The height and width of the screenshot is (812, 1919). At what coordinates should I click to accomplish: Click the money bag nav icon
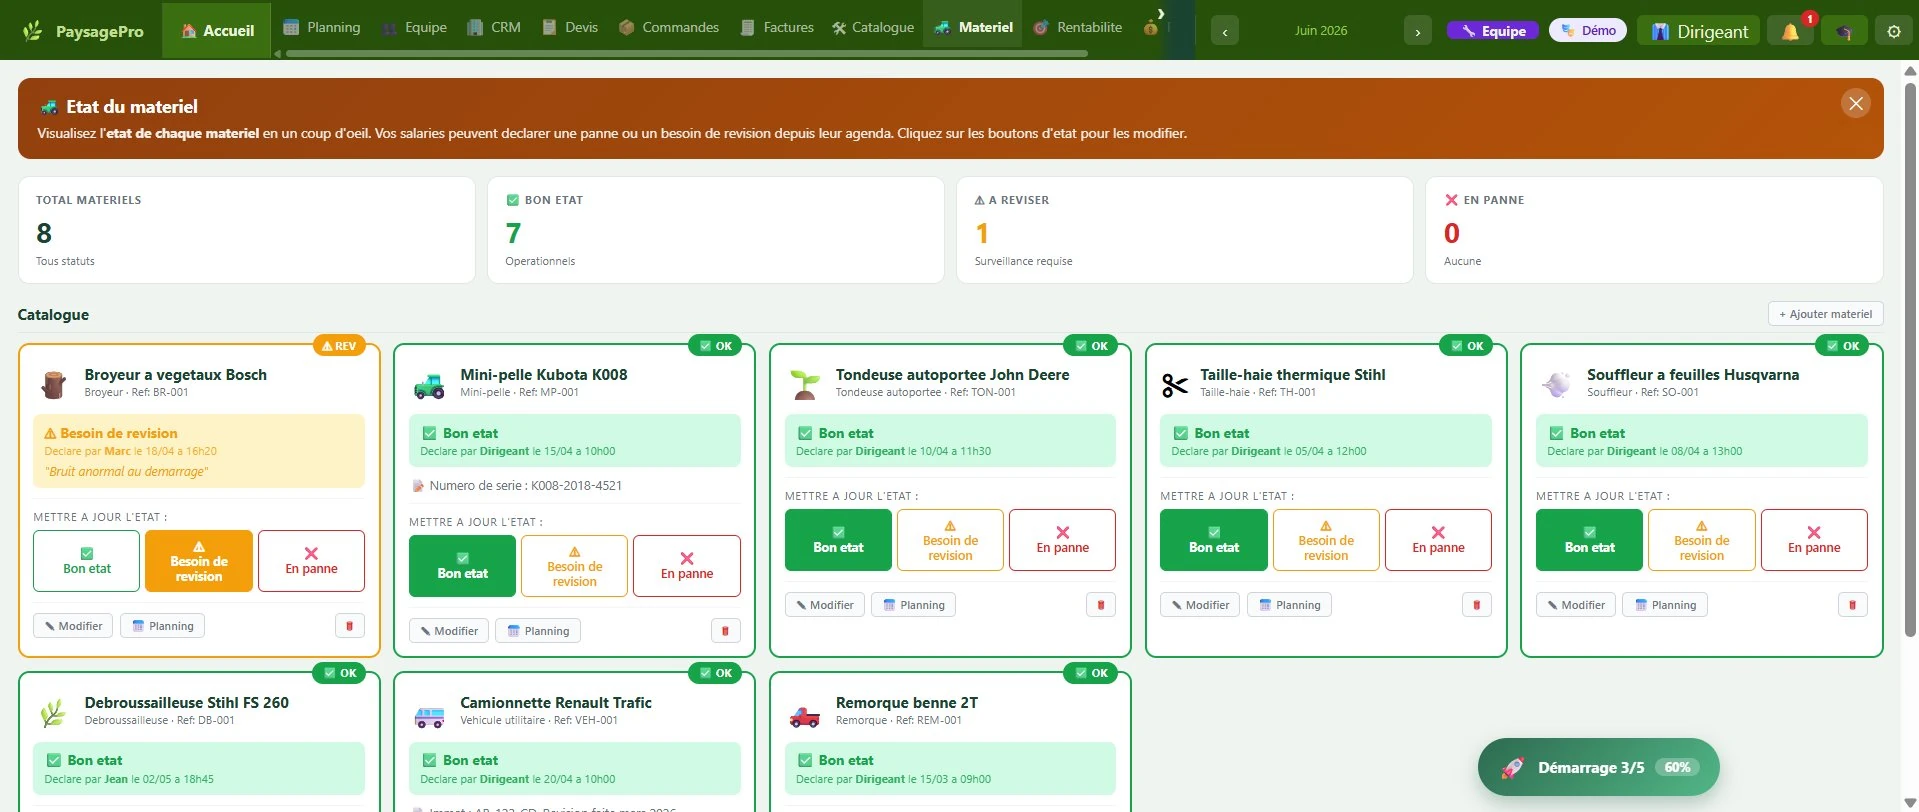[x=1151, y=28]
